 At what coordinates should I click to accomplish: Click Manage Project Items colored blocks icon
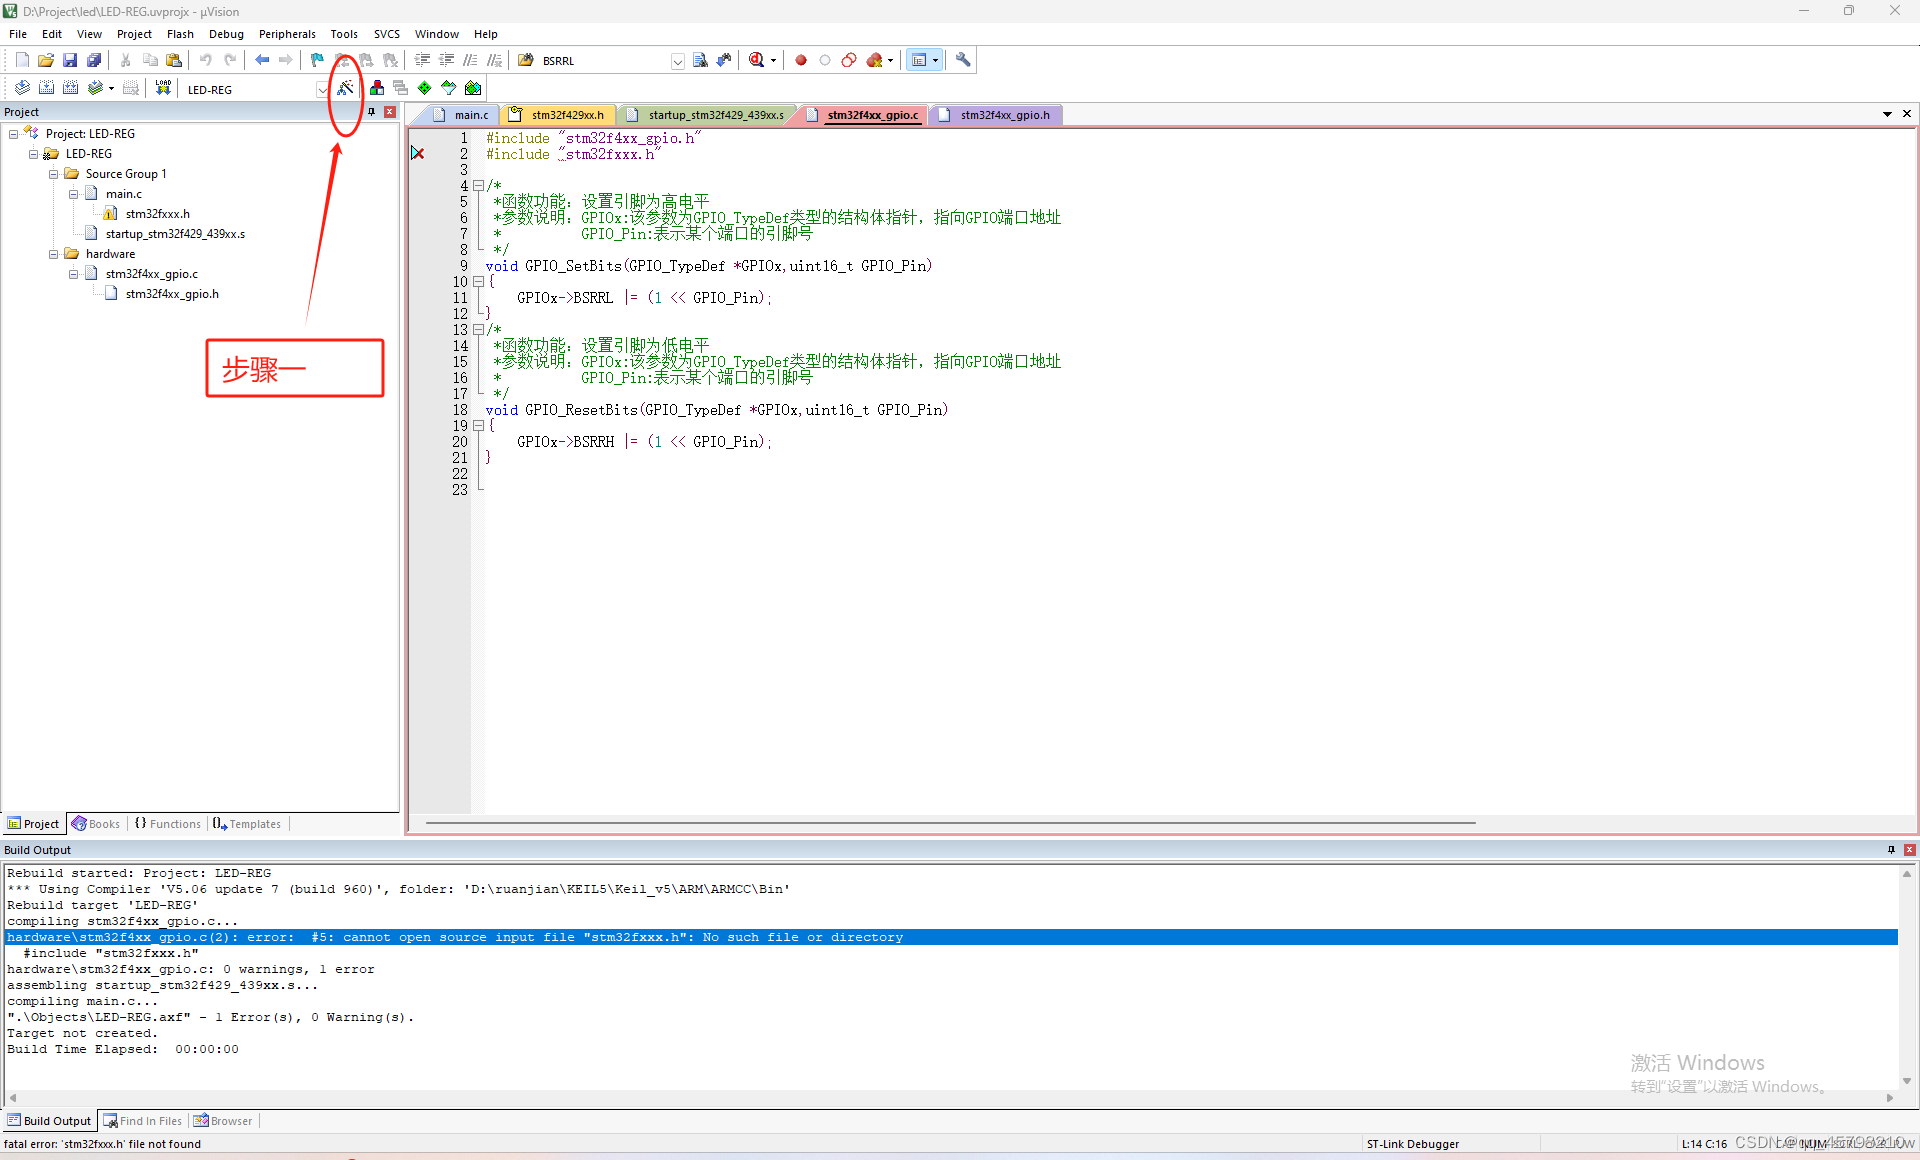point(377,88)
